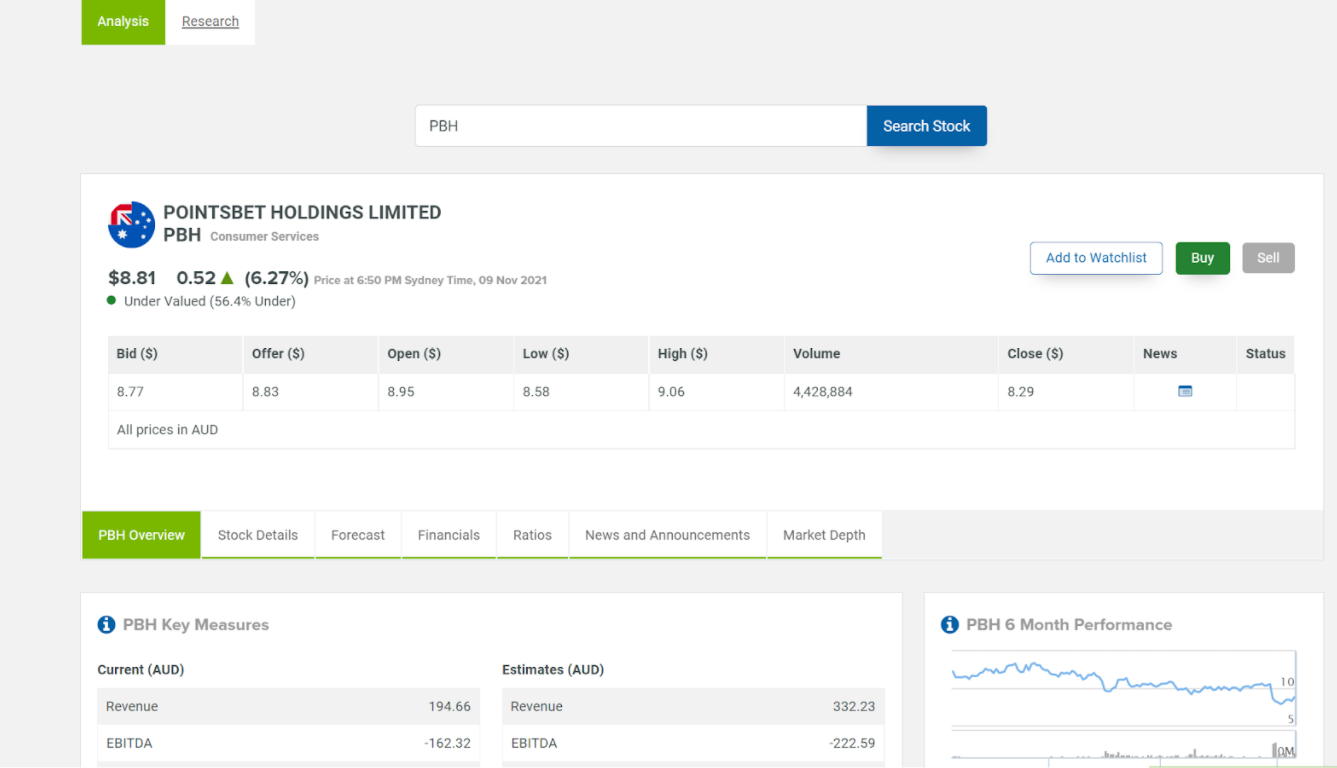The height and width of the screenshot is (768, 1337).
Task: Click the estimated Revenue value 332.23
Action: (x=854, y=707)
